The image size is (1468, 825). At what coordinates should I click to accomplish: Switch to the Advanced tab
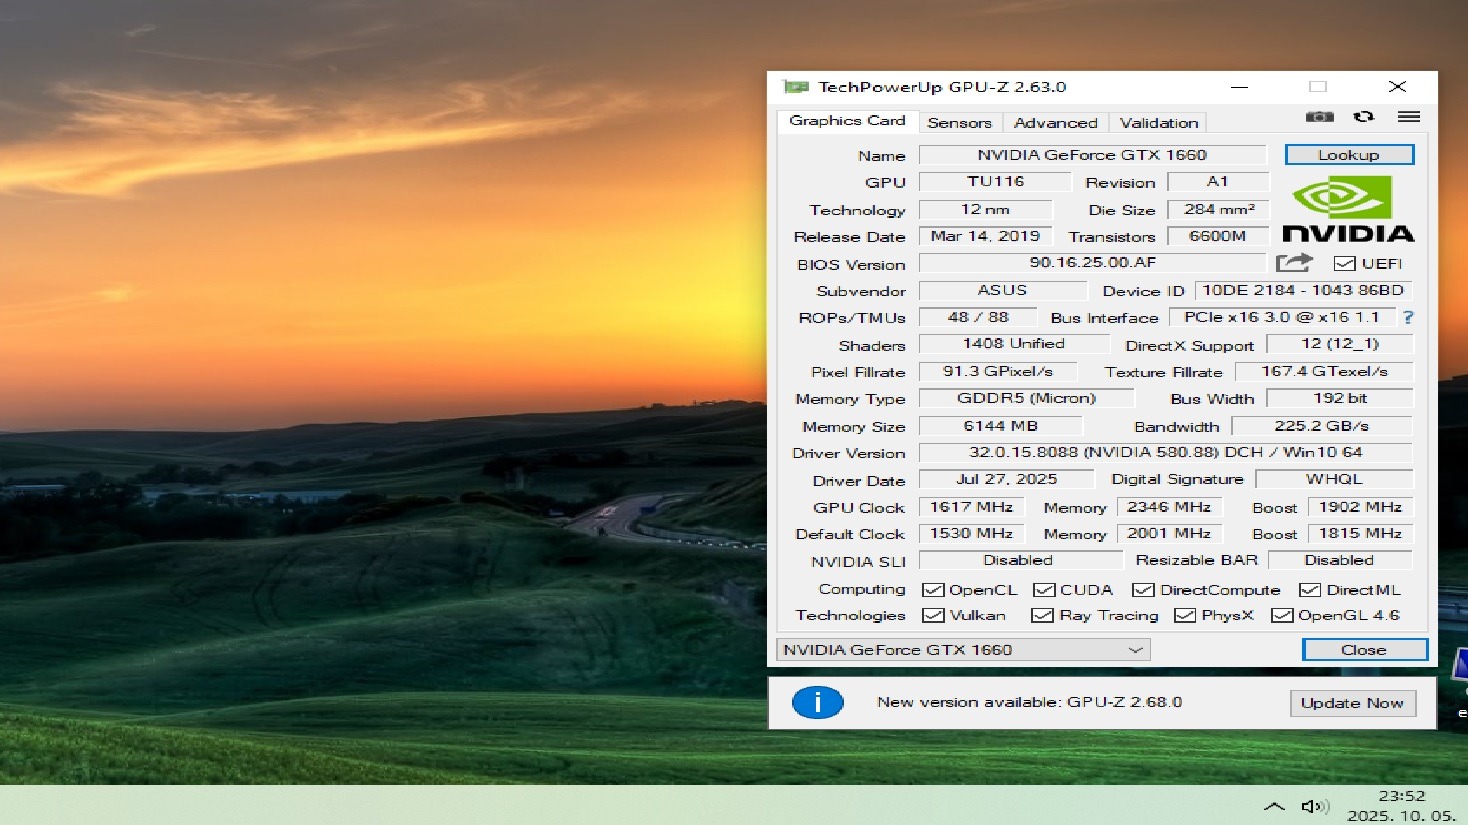[x=1055, y=123]
